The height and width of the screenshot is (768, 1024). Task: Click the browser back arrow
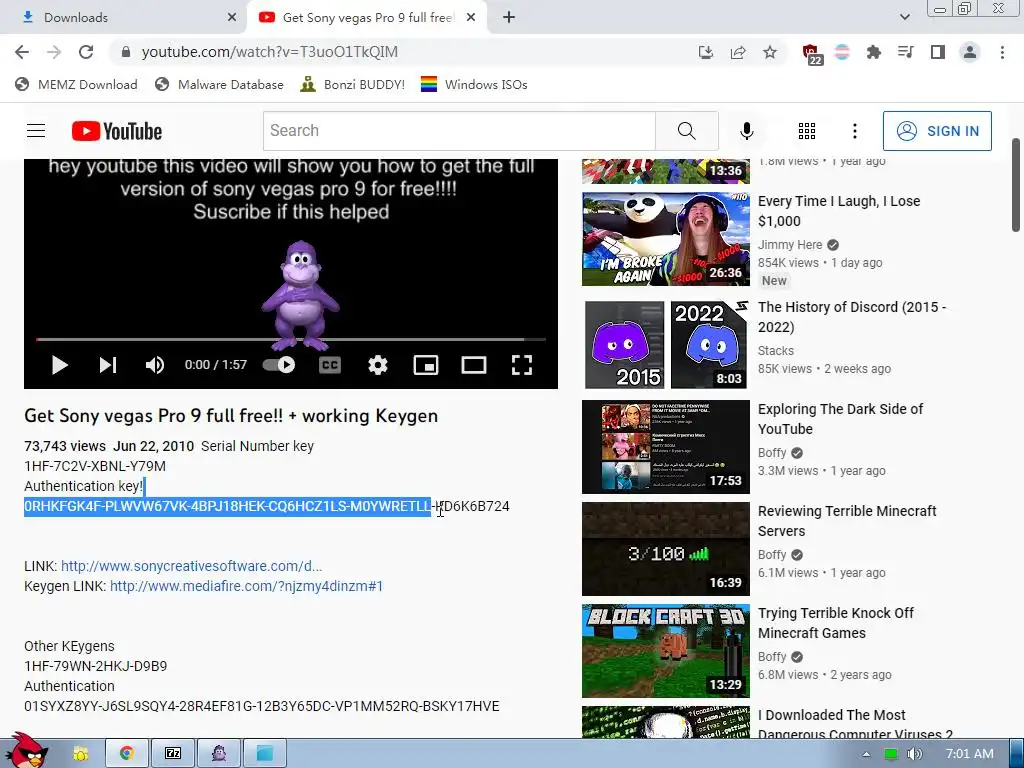click(x=22, y=52)
